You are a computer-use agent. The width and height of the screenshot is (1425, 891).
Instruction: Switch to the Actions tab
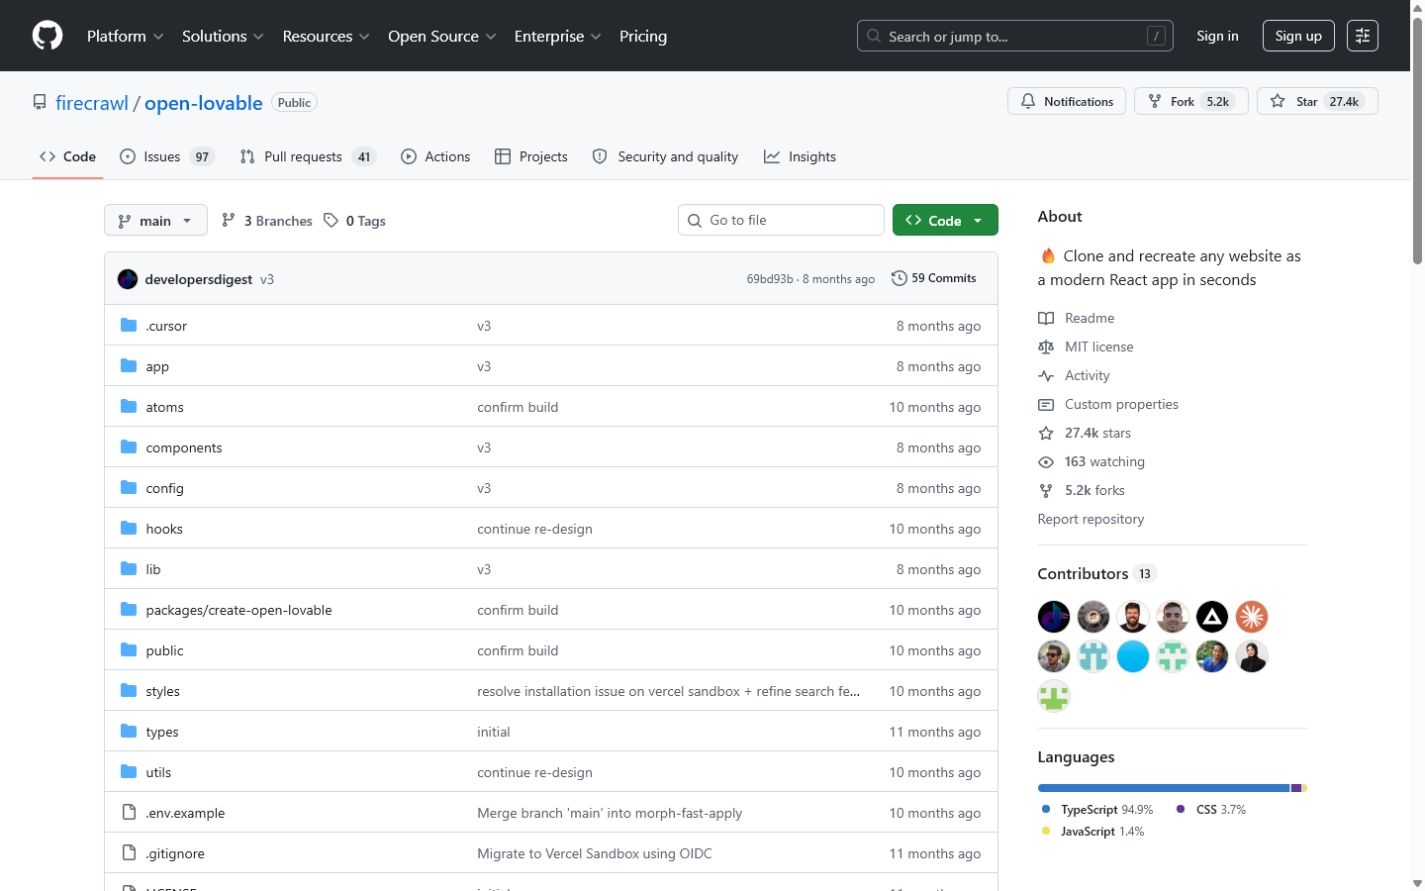[x=435, y=157]
